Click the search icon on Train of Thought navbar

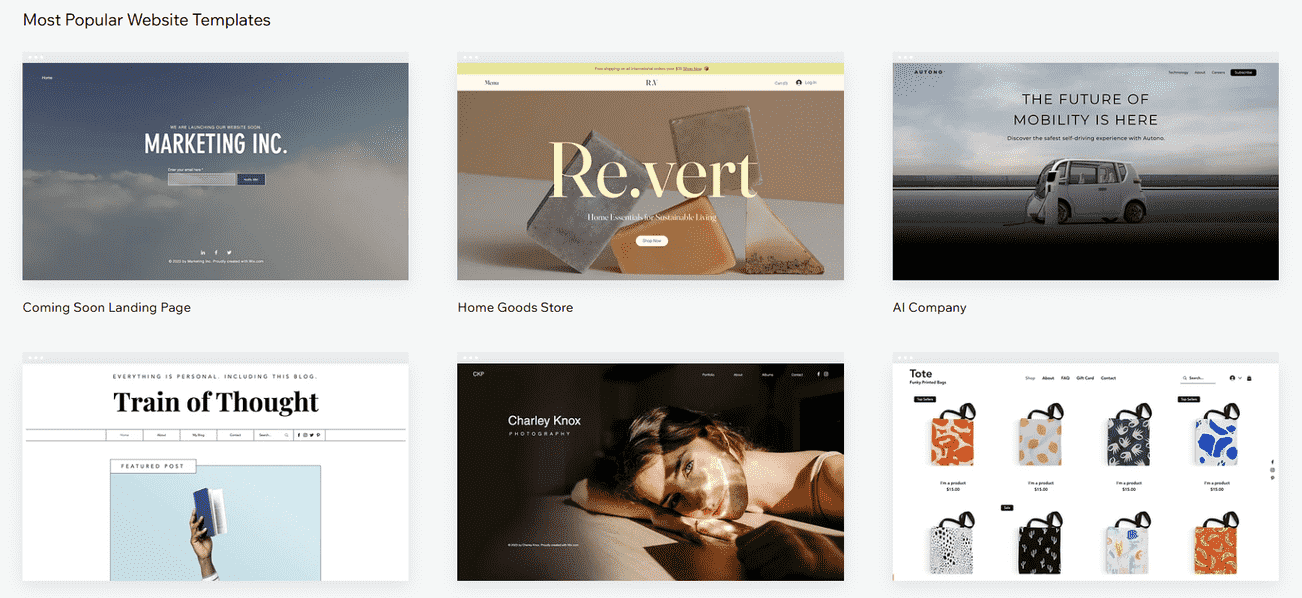[x=286, y=435]
